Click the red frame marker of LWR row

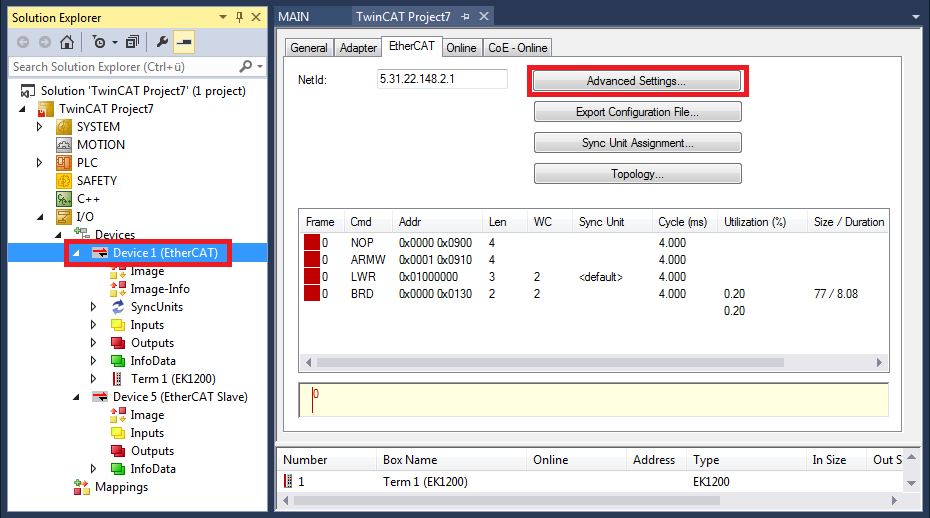(x=312, y=277)
